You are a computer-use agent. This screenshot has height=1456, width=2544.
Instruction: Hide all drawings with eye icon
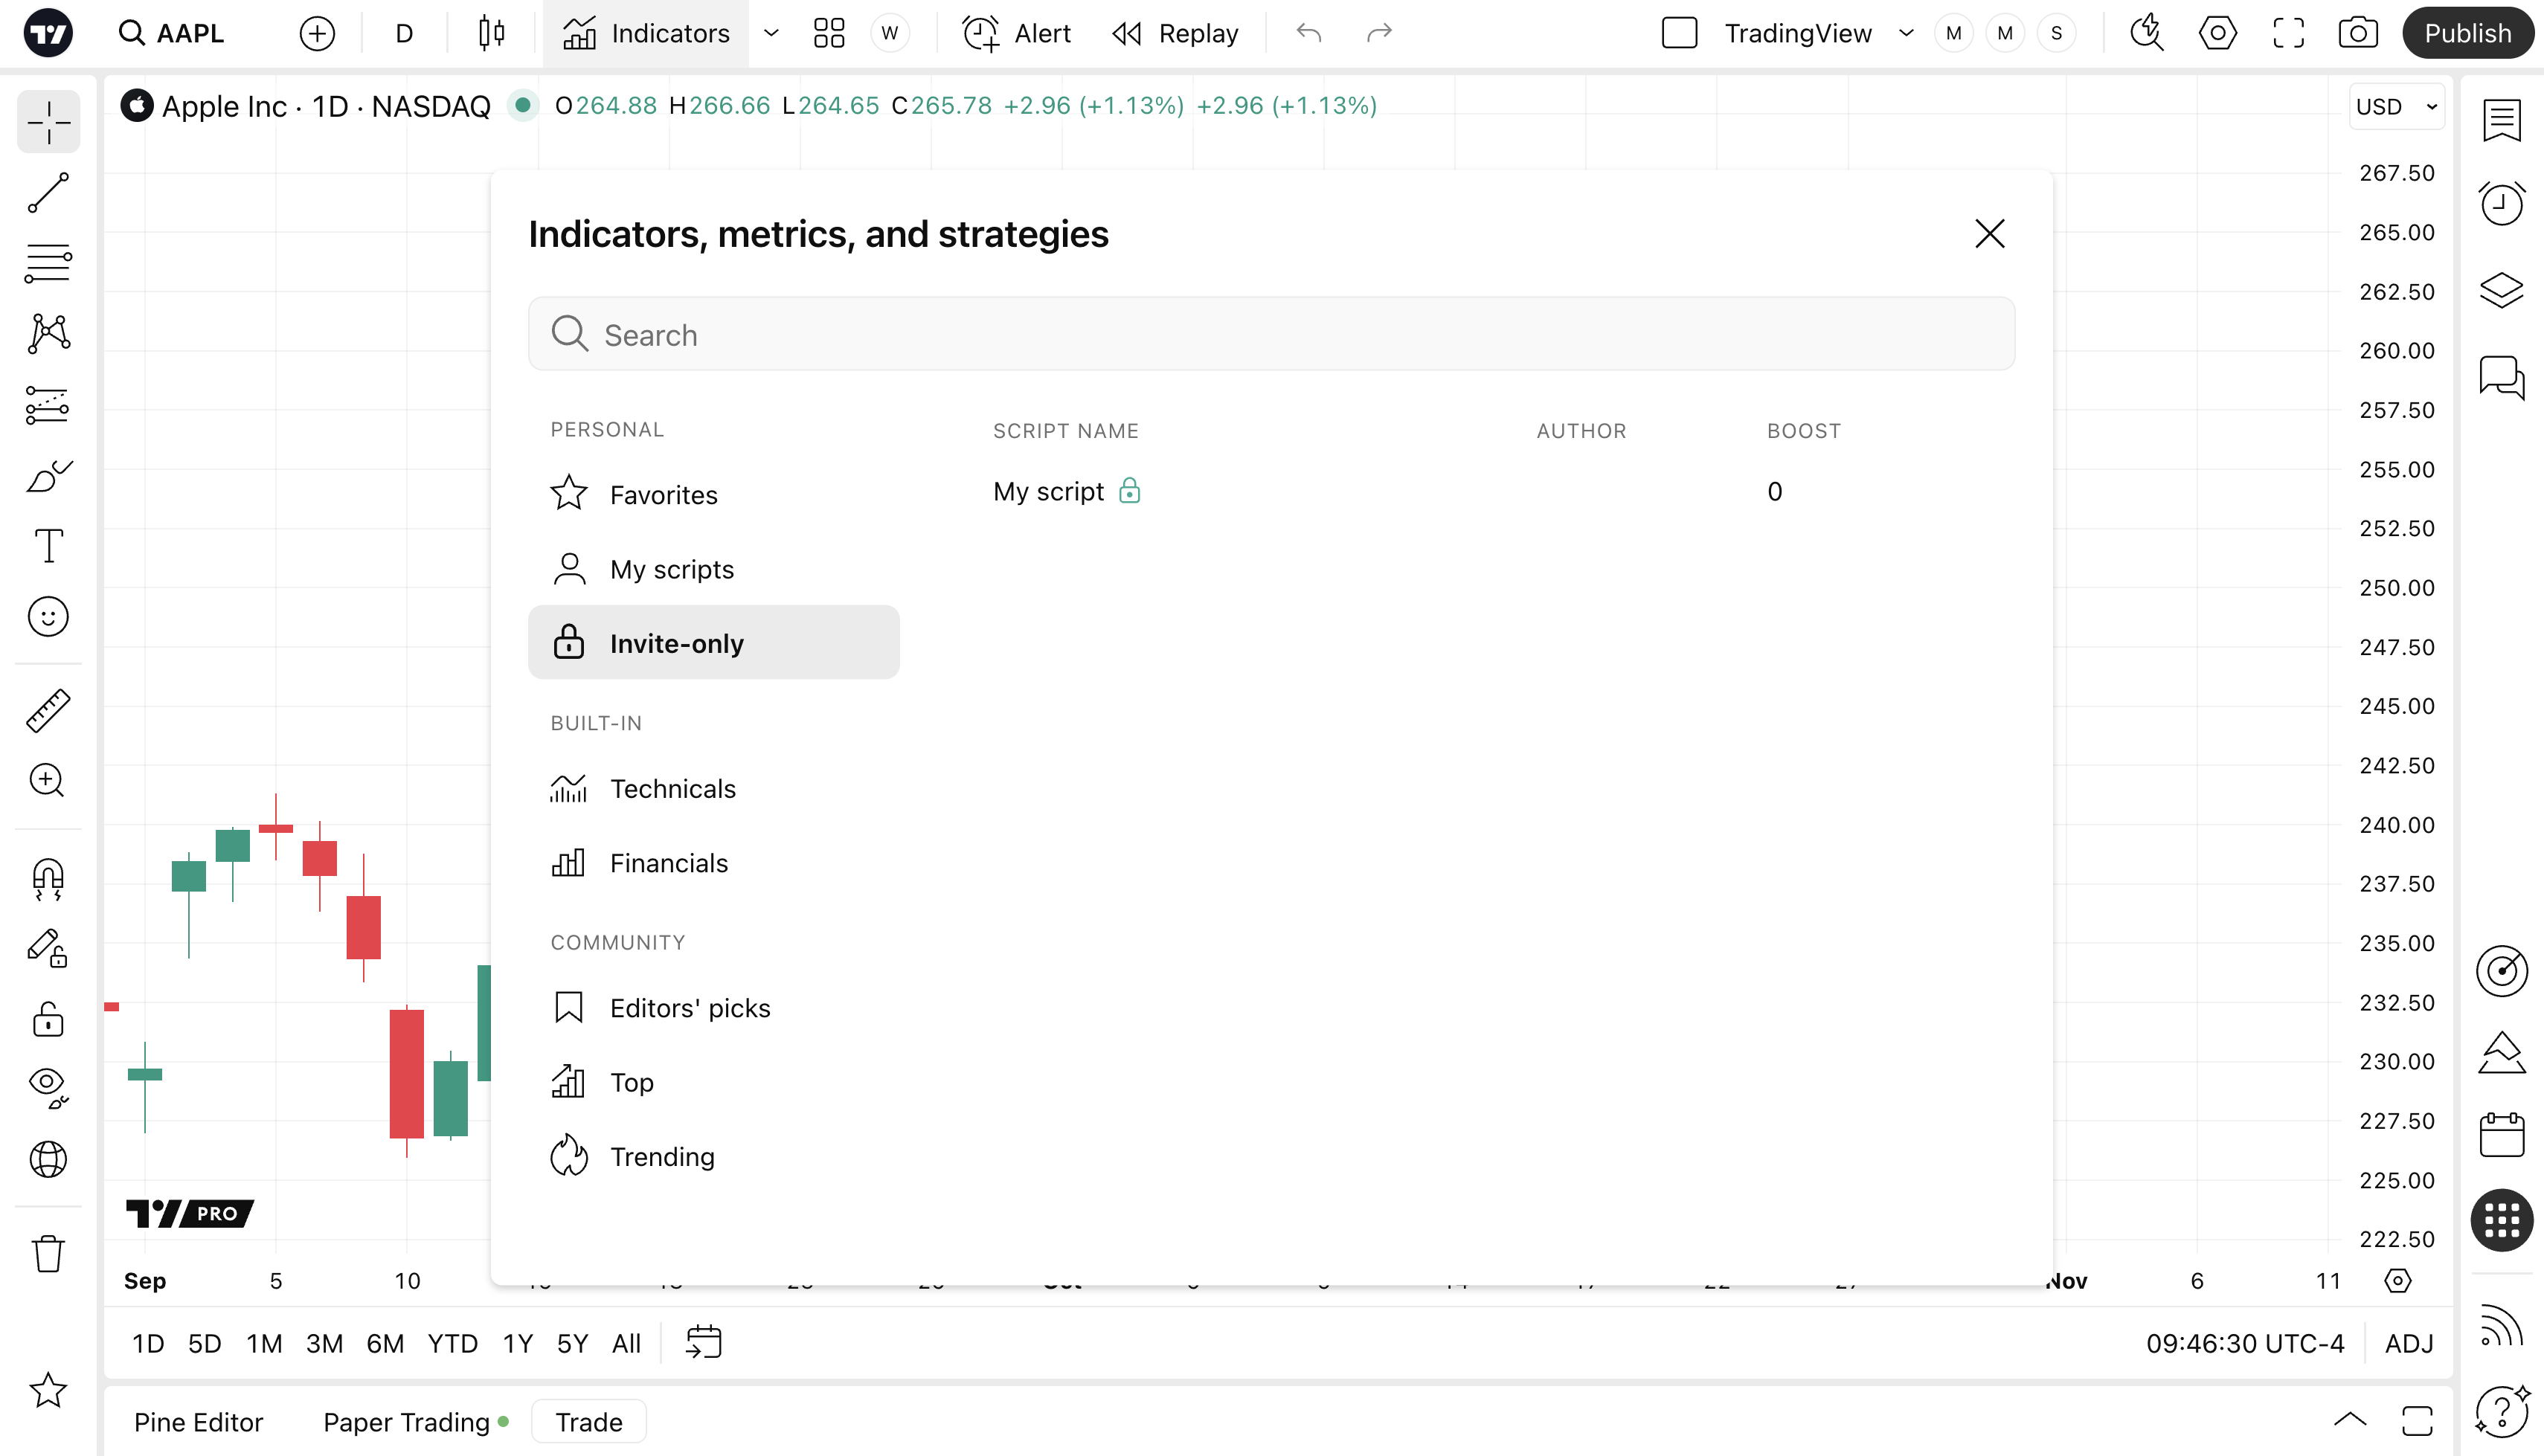coord(48,1086)
